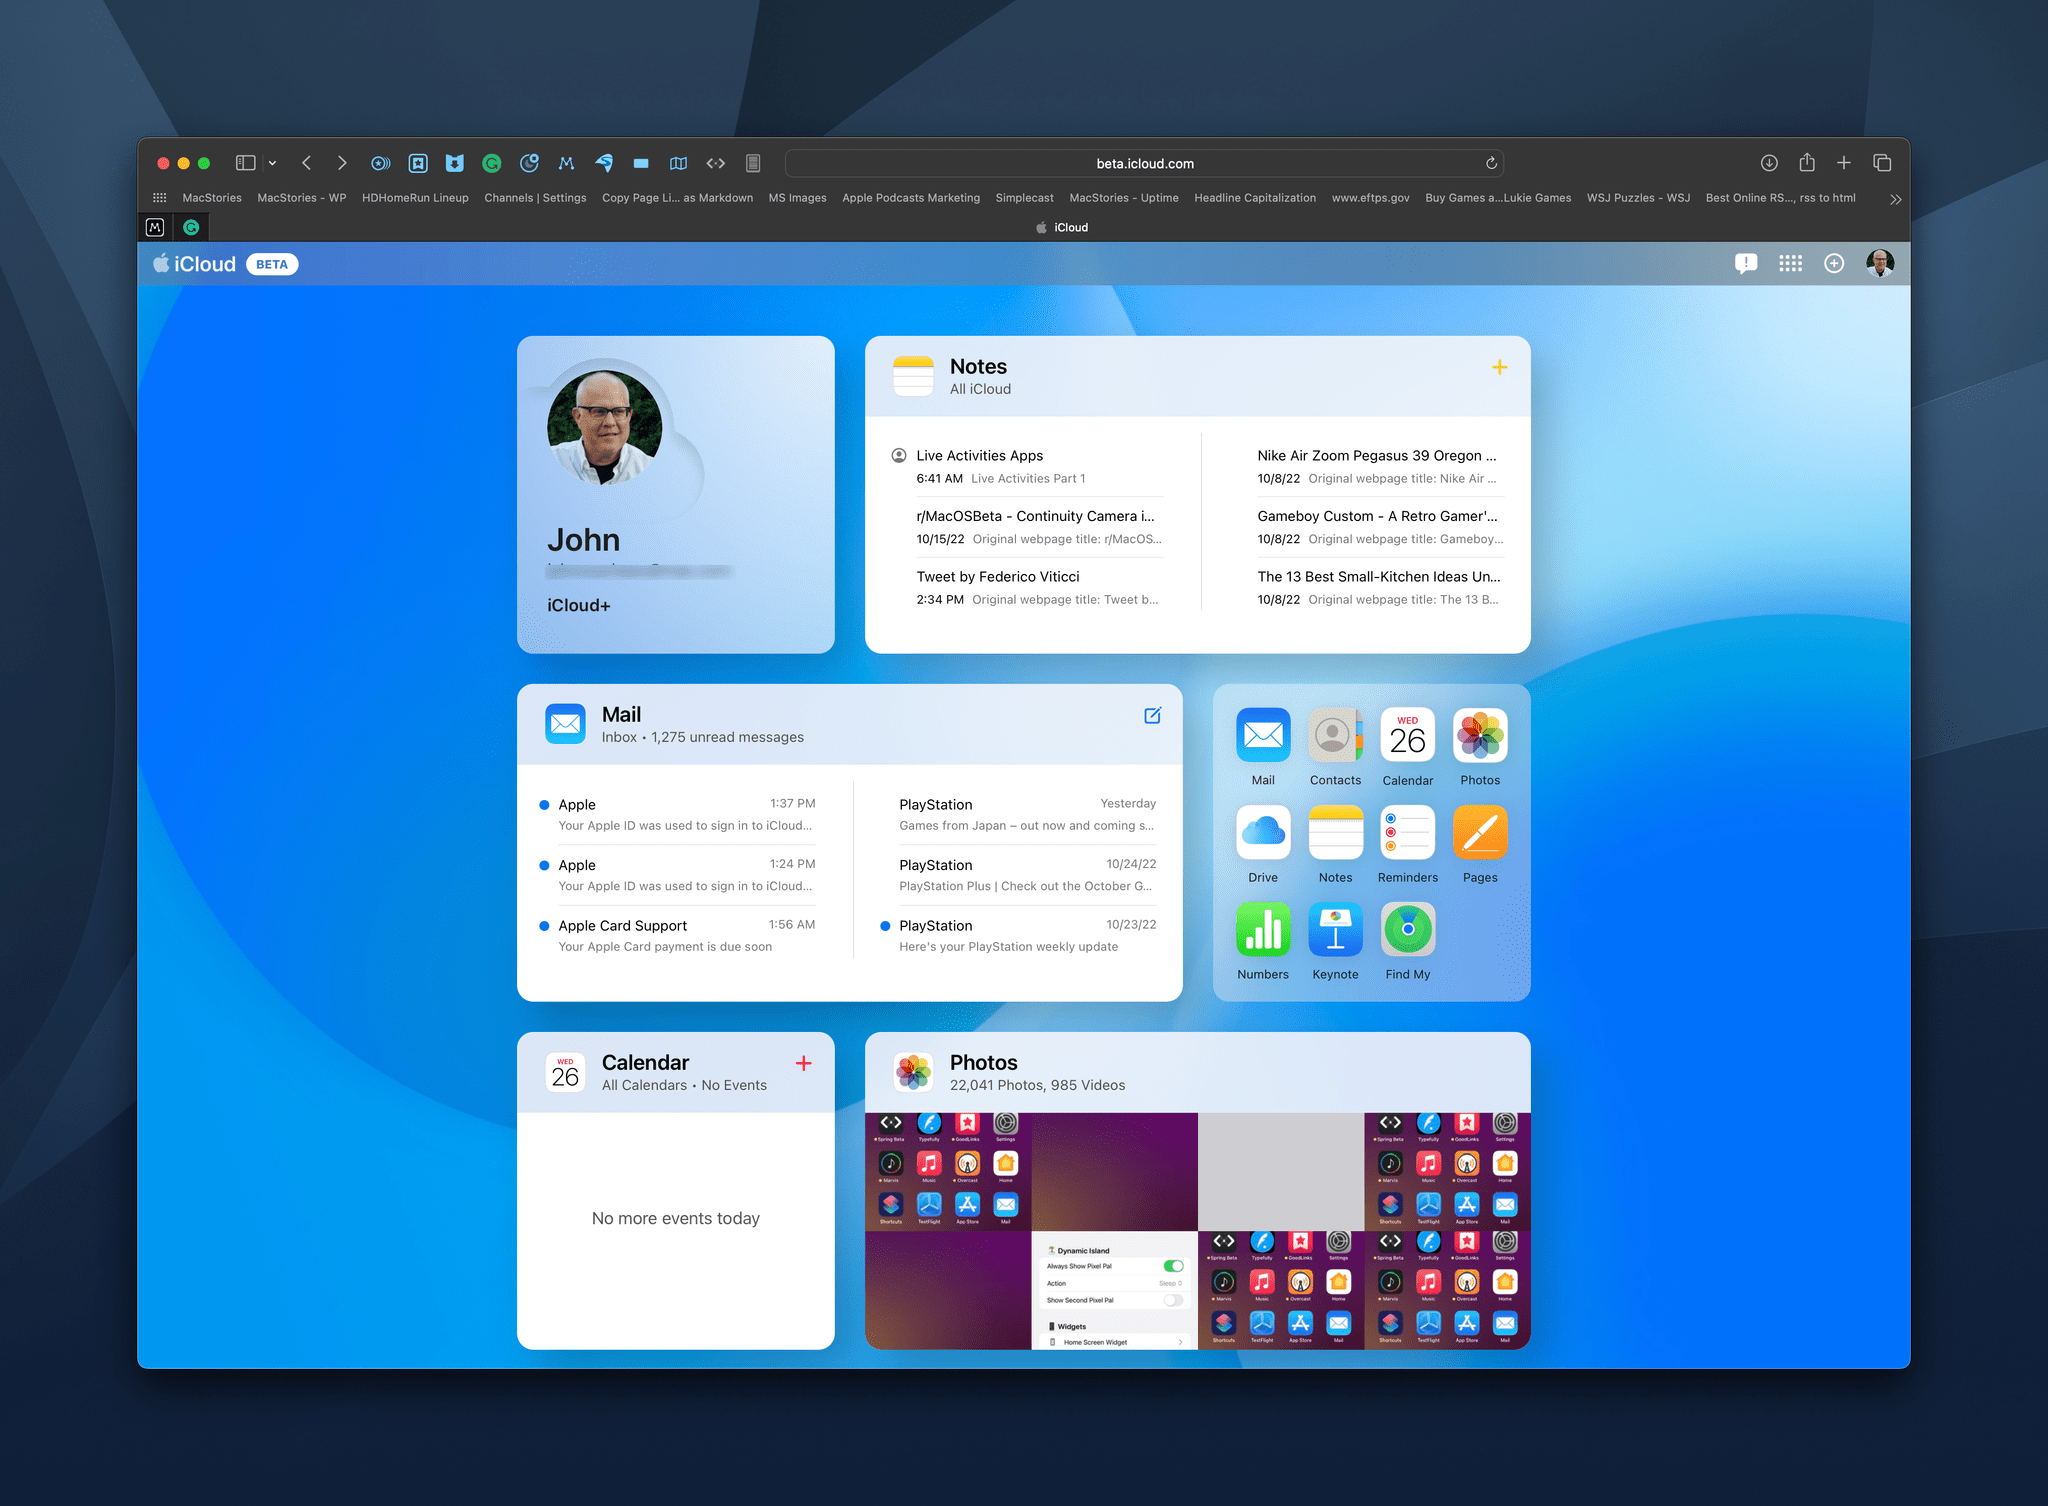Open the Simplecast bookmark

pos(1024,198)
